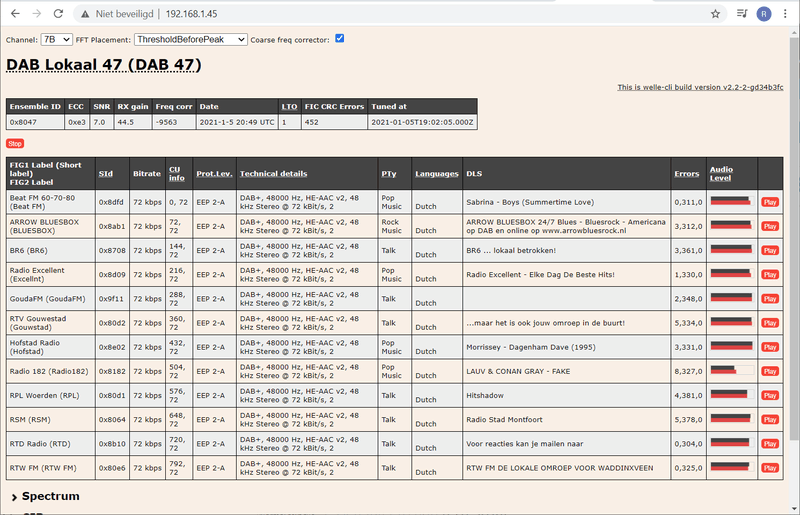Play RTD Radio station
The image size is (800, 515).
coord(770,444)
